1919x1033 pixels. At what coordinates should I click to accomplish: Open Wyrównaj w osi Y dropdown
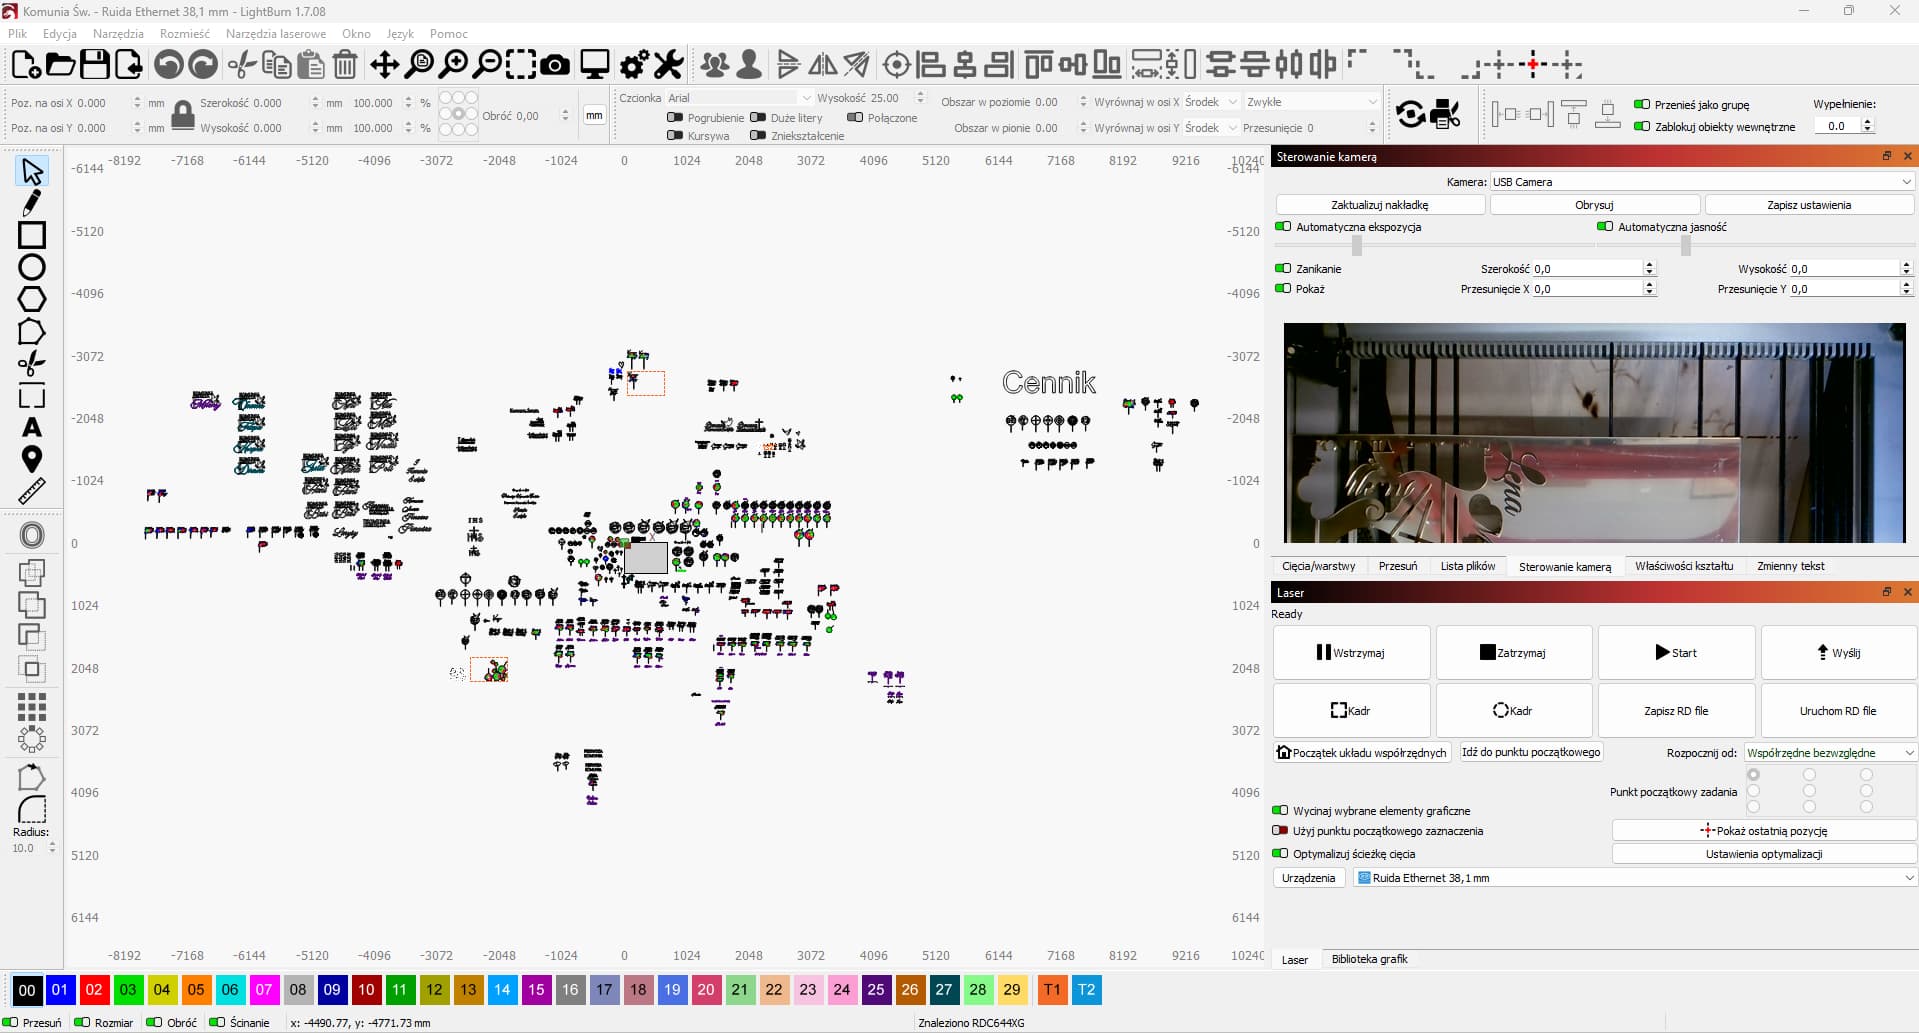1211,128
